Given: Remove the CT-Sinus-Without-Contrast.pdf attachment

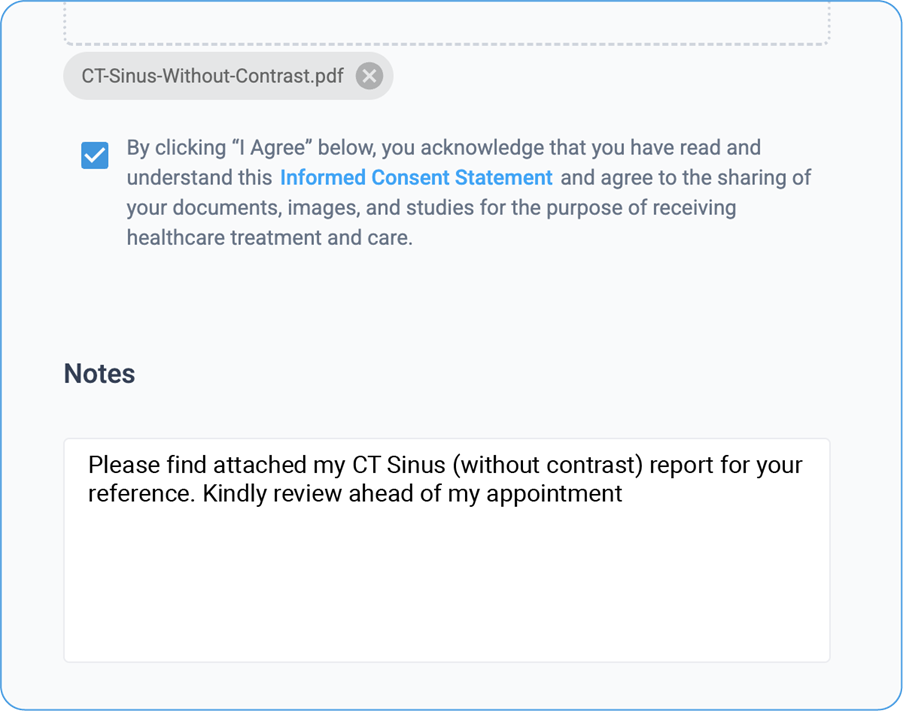Looking at the screenshot, I should point(369,76).
